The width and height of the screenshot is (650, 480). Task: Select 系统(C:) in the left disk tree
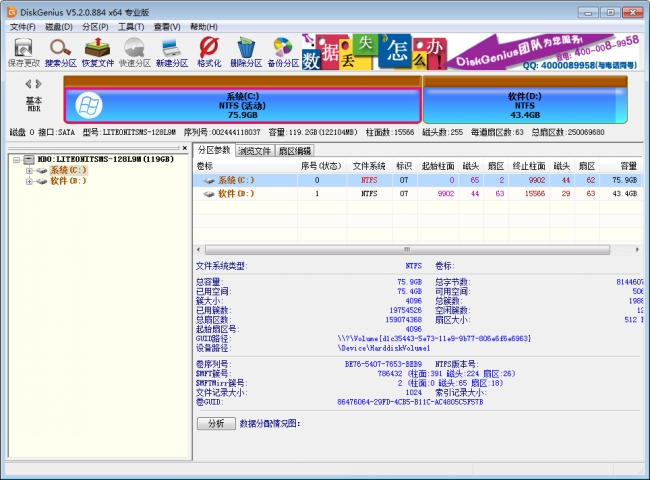pyautogui.click(x=68, y=170)
